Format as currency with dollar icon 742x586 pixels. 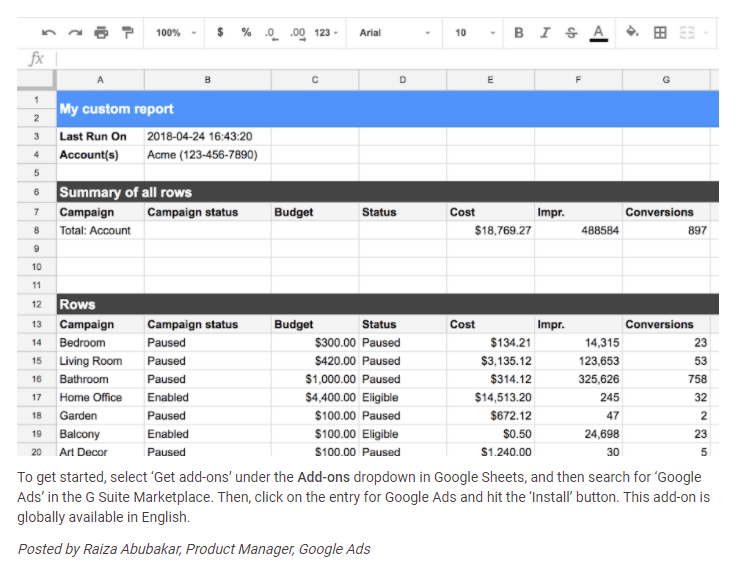[x=220, y=33]
